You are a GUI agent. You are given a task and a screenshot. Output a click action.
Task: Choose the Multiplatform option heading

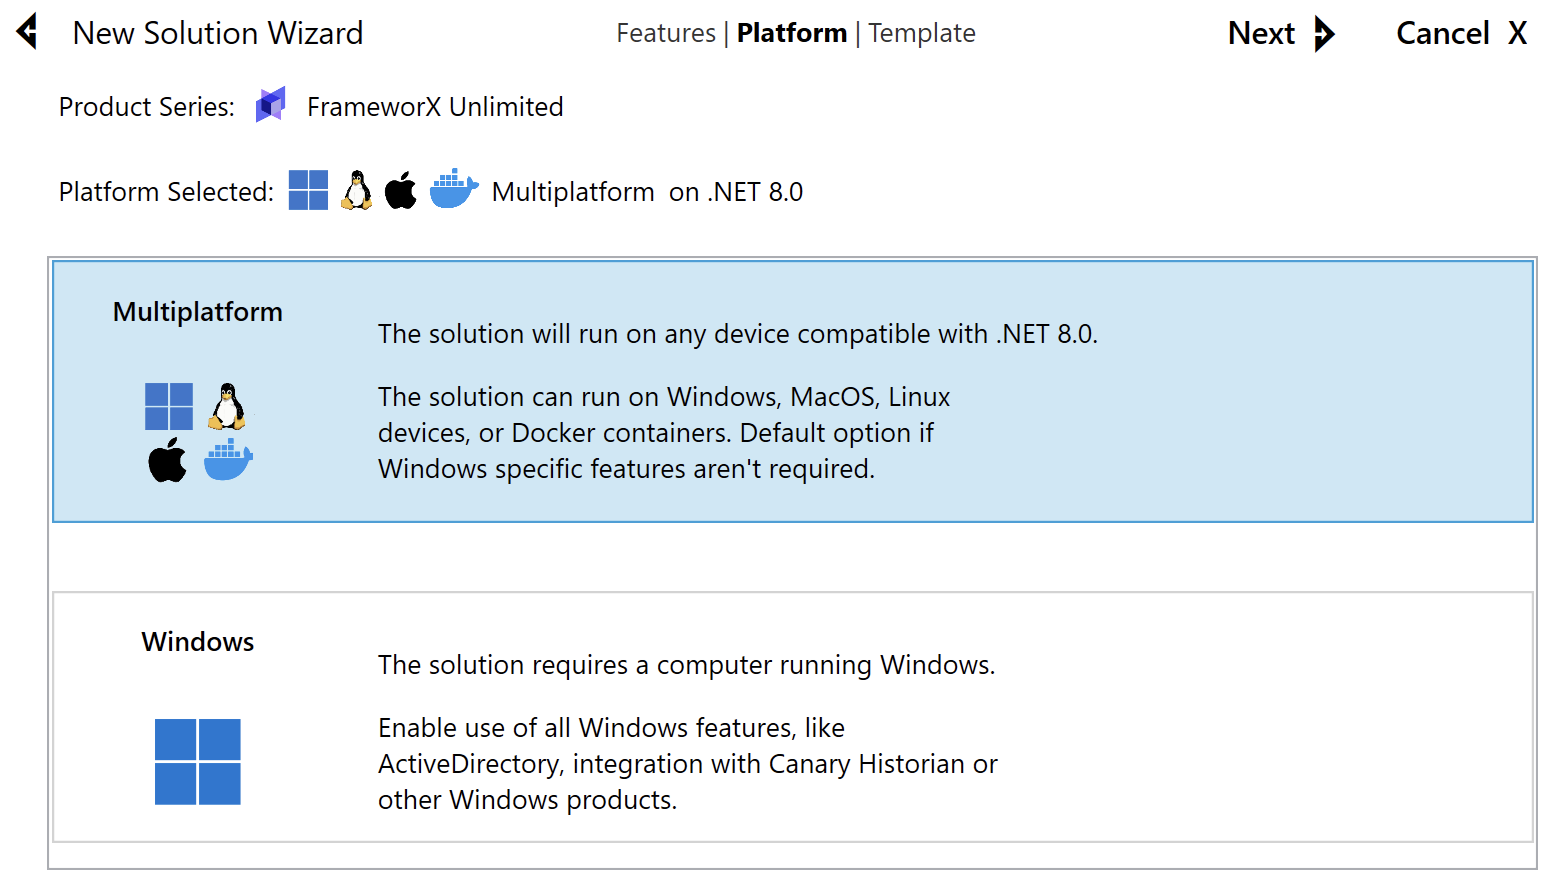(x=198, y=312)
